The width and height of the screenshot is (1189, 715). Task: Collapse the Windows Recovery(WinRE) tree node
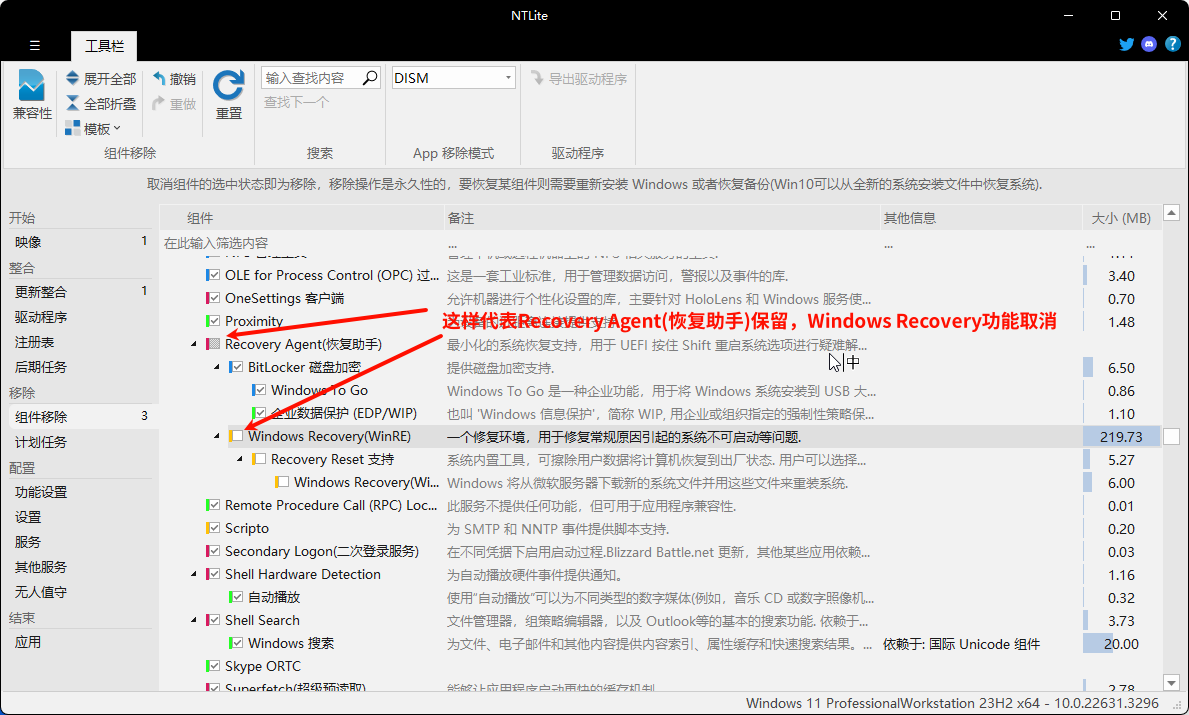217,436
